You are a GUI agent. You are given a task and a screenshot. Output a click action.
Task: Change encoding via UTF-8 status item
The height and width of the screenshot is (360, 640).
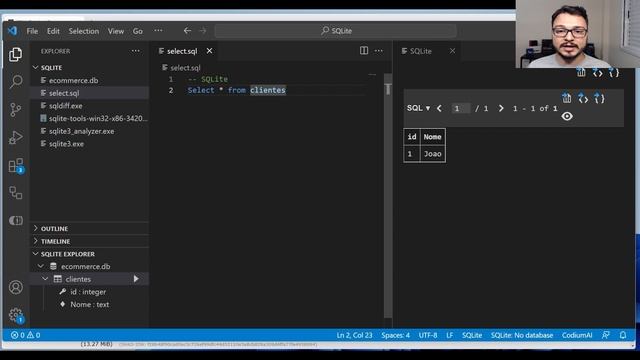(428, 335)
